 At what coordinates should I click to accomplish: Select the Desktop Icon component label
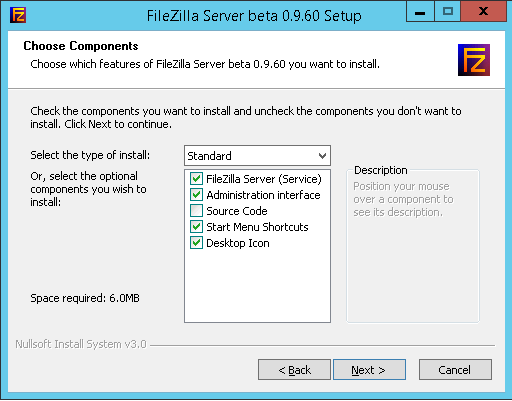[x=238, y=243]
